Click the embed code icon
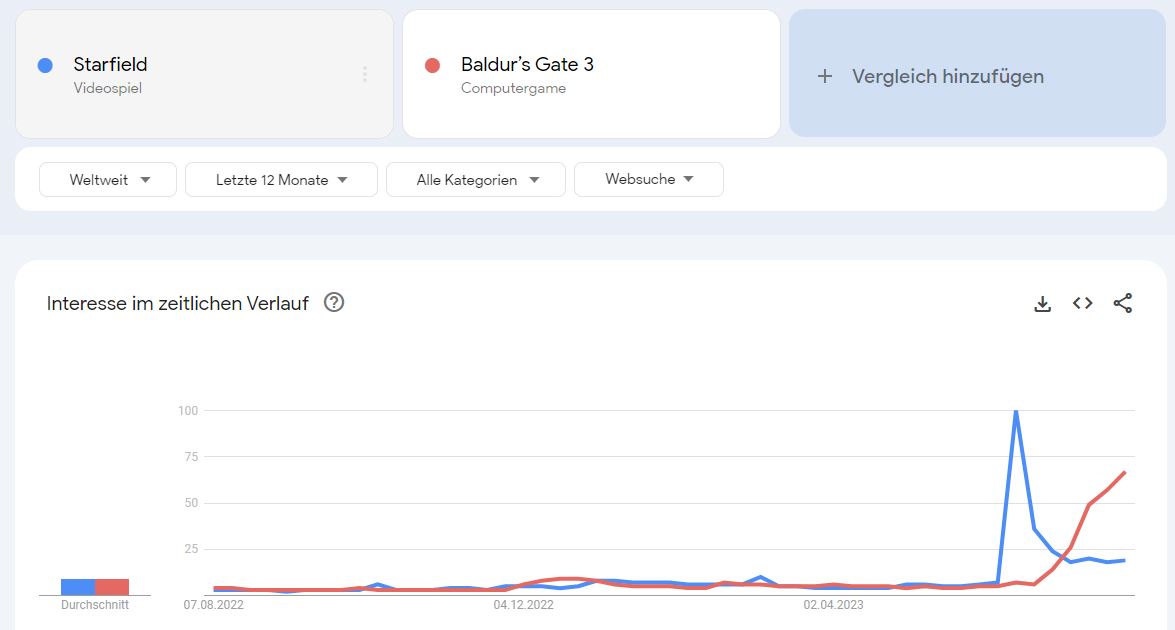 tap(1082, 303)
